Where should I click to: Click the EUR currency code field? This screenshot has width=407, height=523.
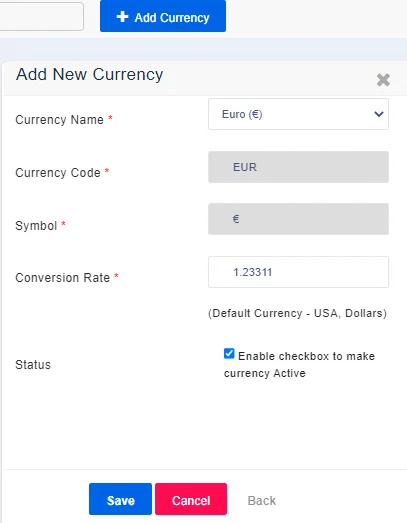[298, 167]
